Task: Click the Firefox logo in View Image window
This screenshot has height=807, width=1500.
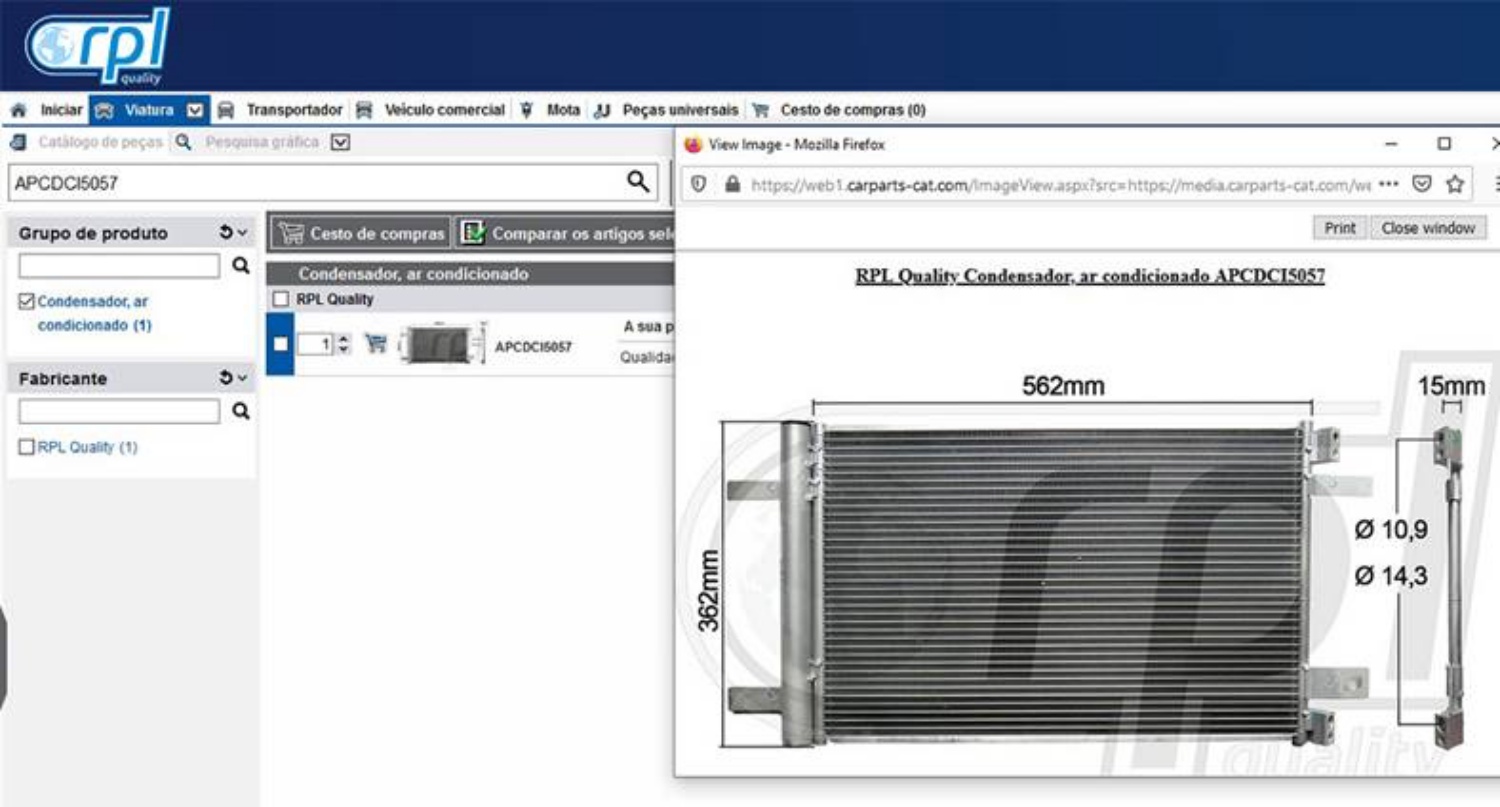Action: [x=693, y=144]
